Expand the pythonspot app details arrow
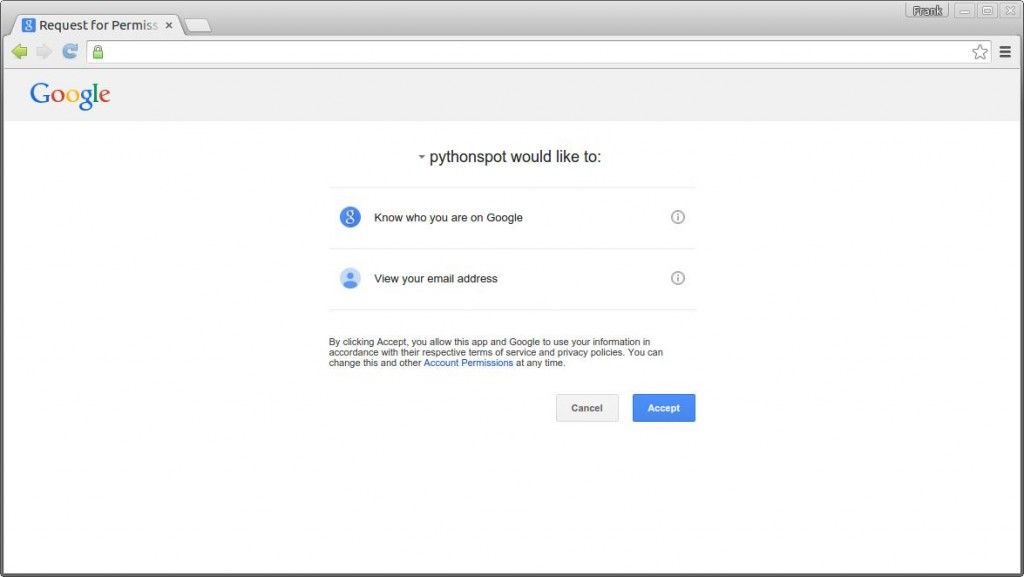The image size is (1024, 577). 422,157
